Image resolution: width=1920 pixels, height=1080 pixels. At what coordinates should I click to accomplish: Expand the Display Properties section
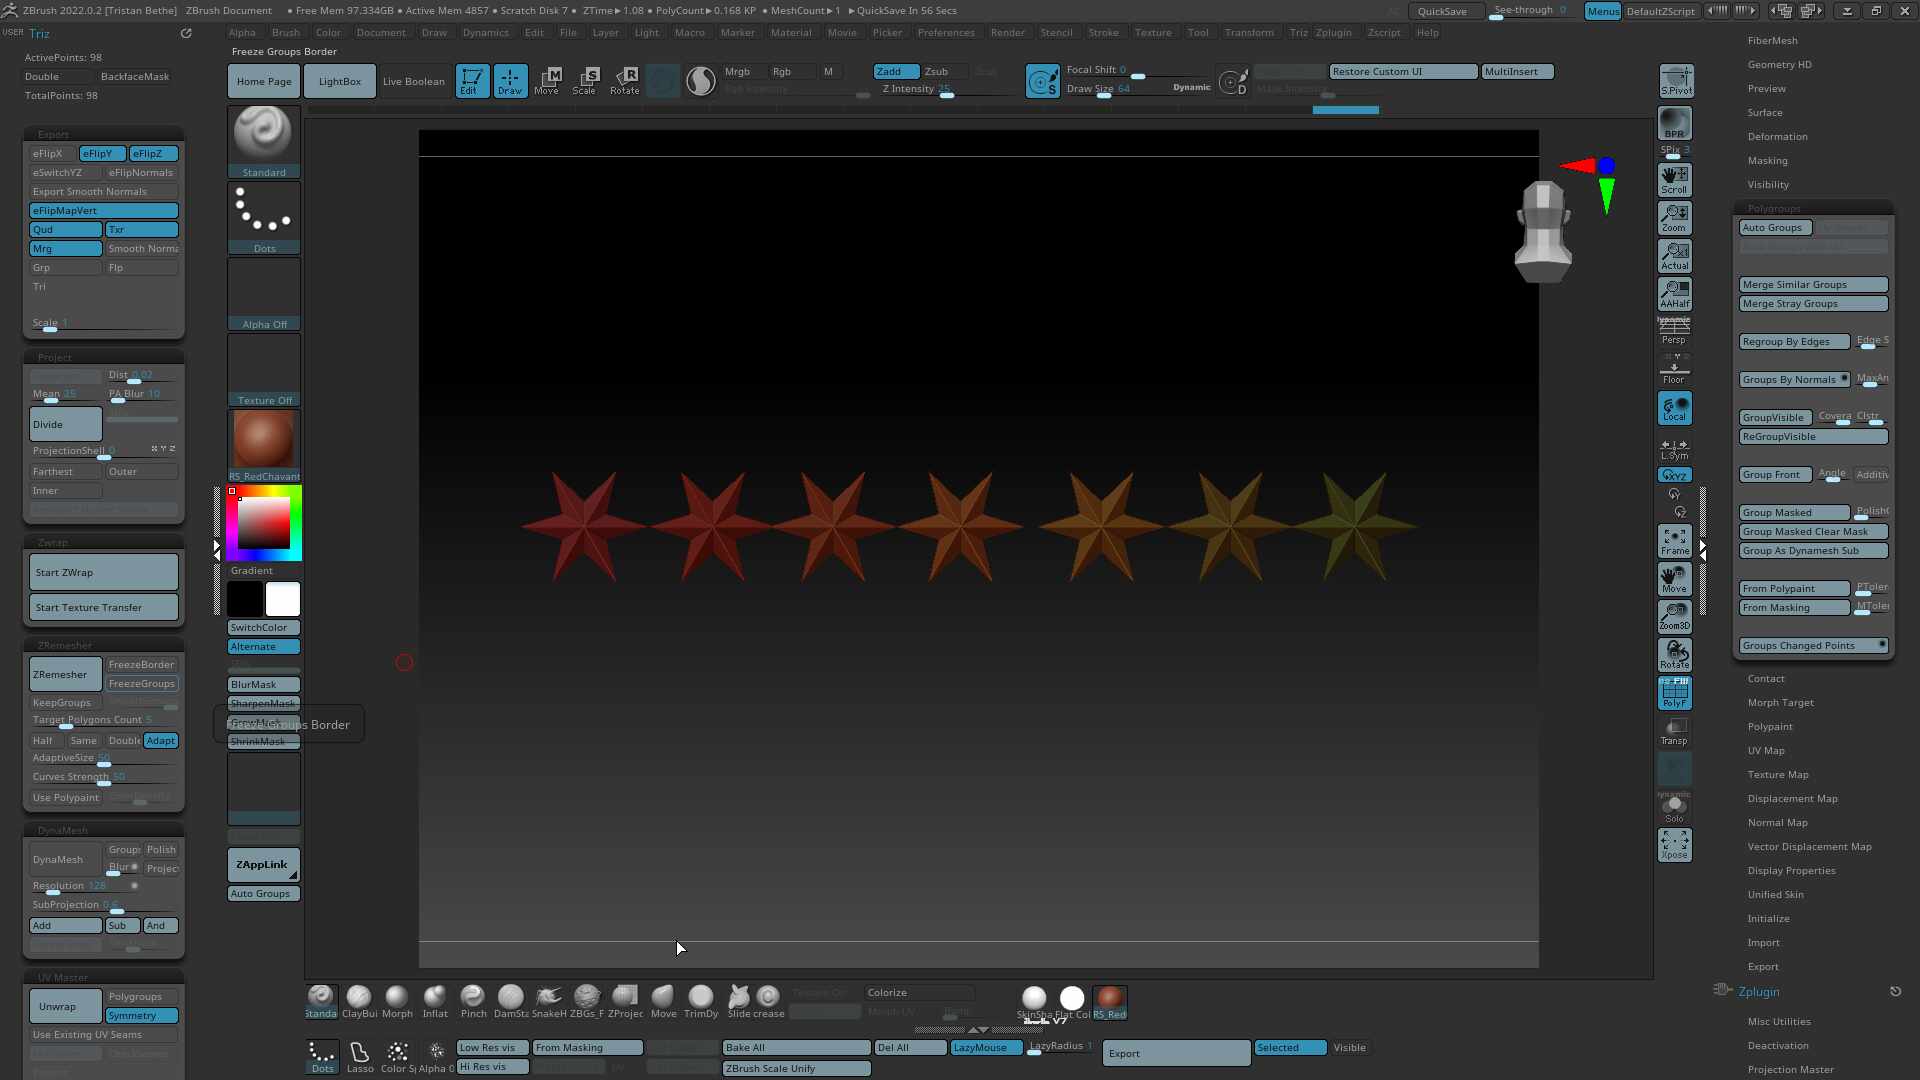coord(1791,871)
